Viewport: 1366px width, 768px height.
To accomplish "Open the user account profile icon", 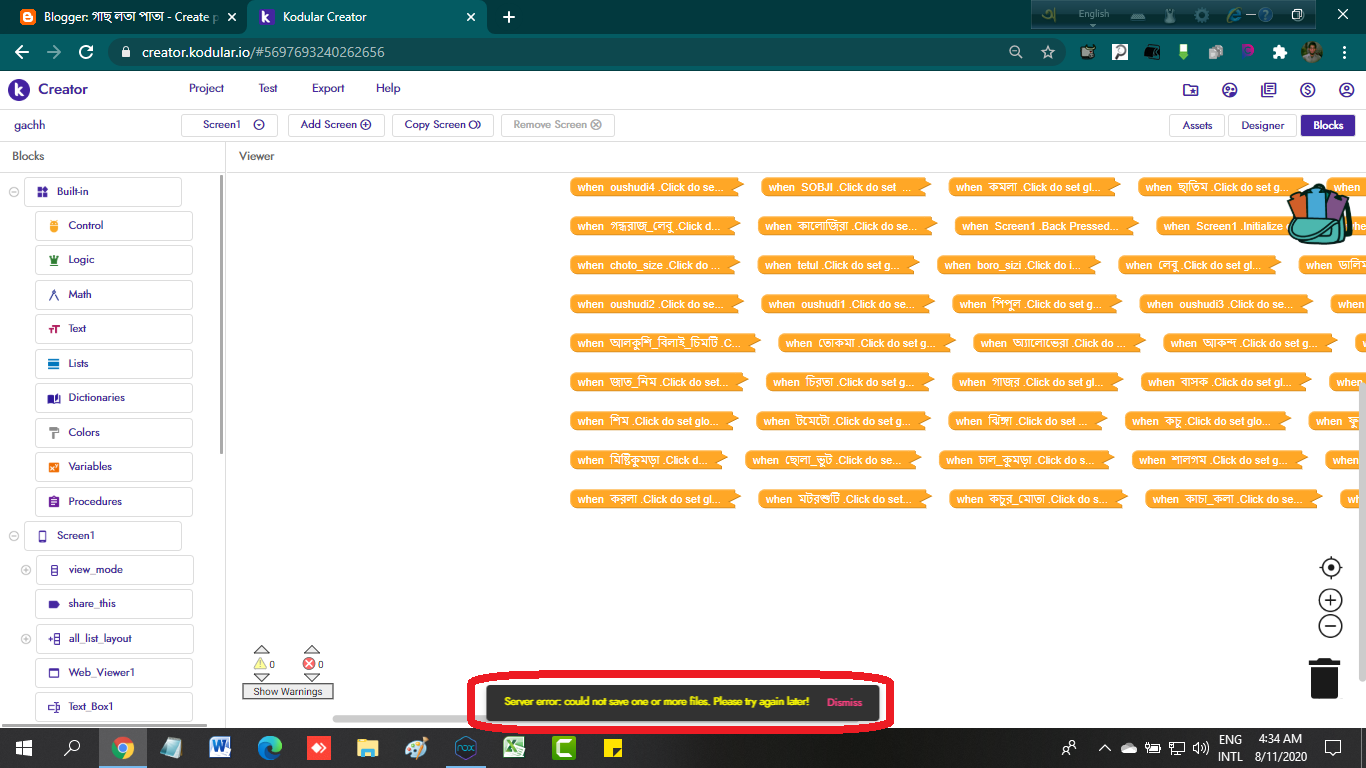I will [x=1346, y=90].
